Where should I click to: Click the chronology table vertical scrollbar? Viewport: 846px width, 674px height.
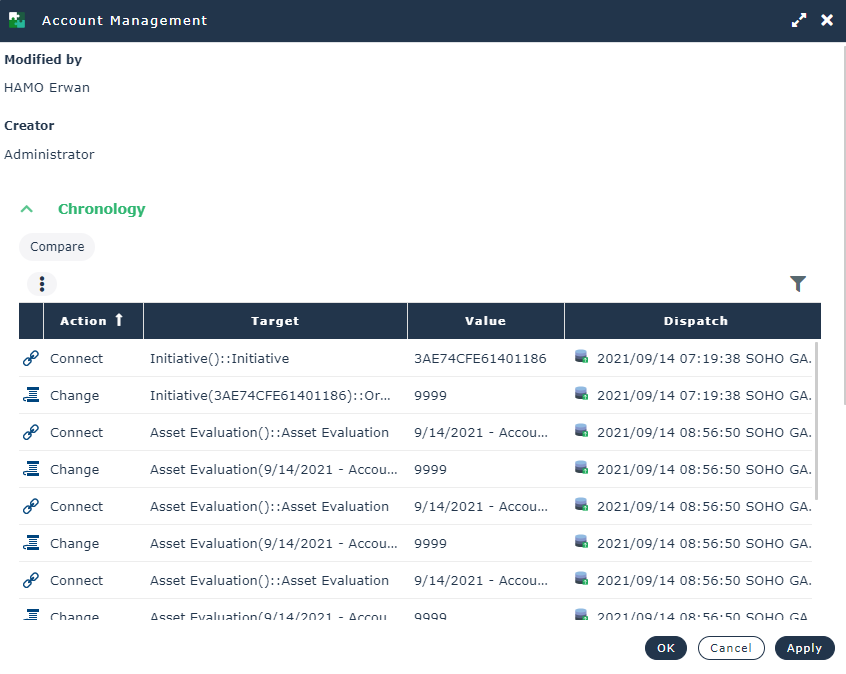pyautogui.click(x=817, y=420)
